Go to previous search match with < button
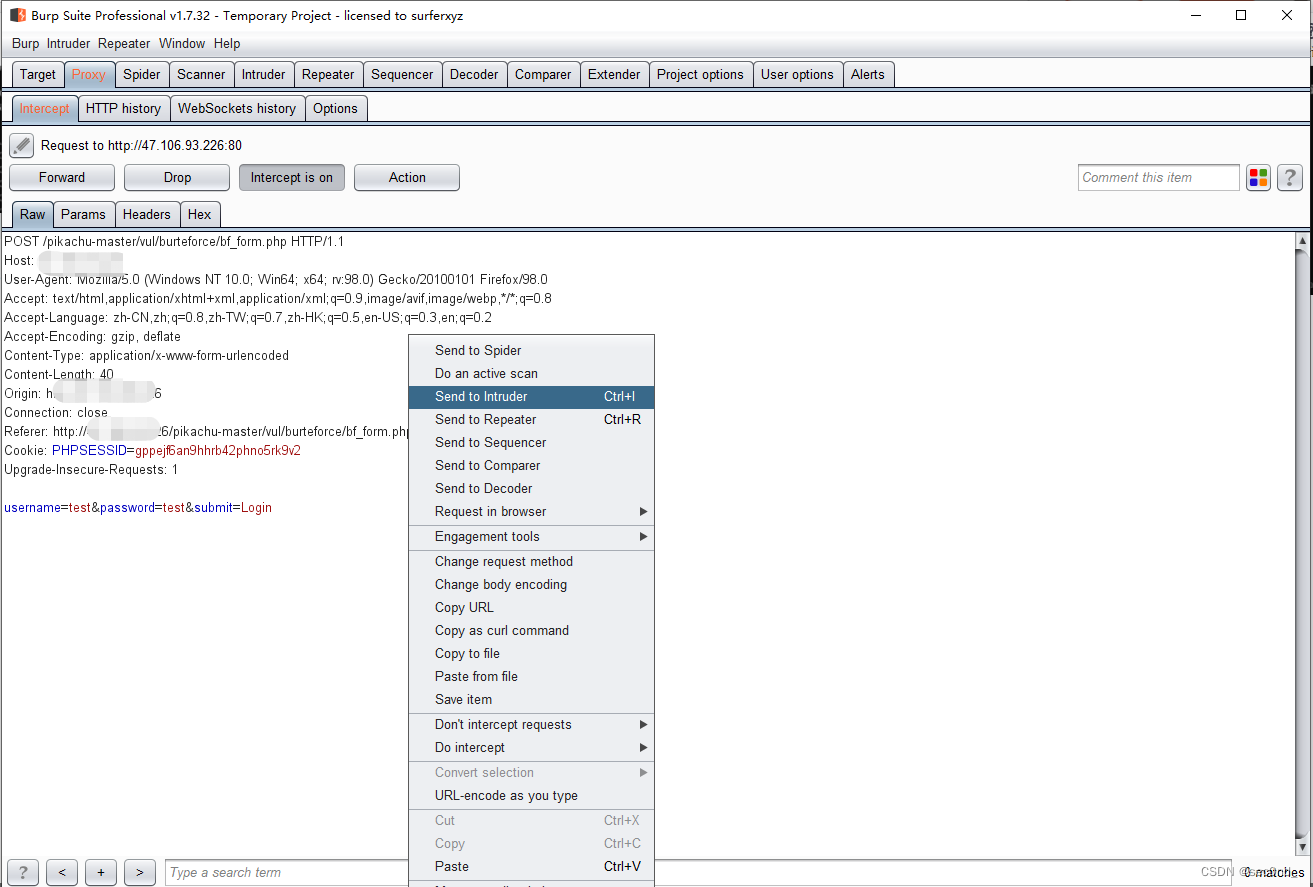1313x887 pixels. click(x=62, y=872)
